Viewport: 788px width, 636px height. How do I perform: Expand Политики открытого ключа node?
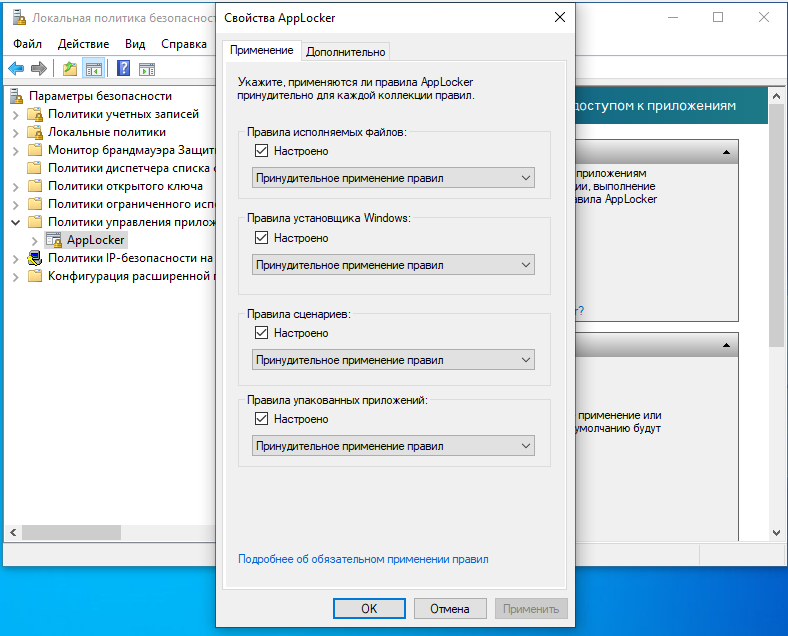click(x=16, y=187)
